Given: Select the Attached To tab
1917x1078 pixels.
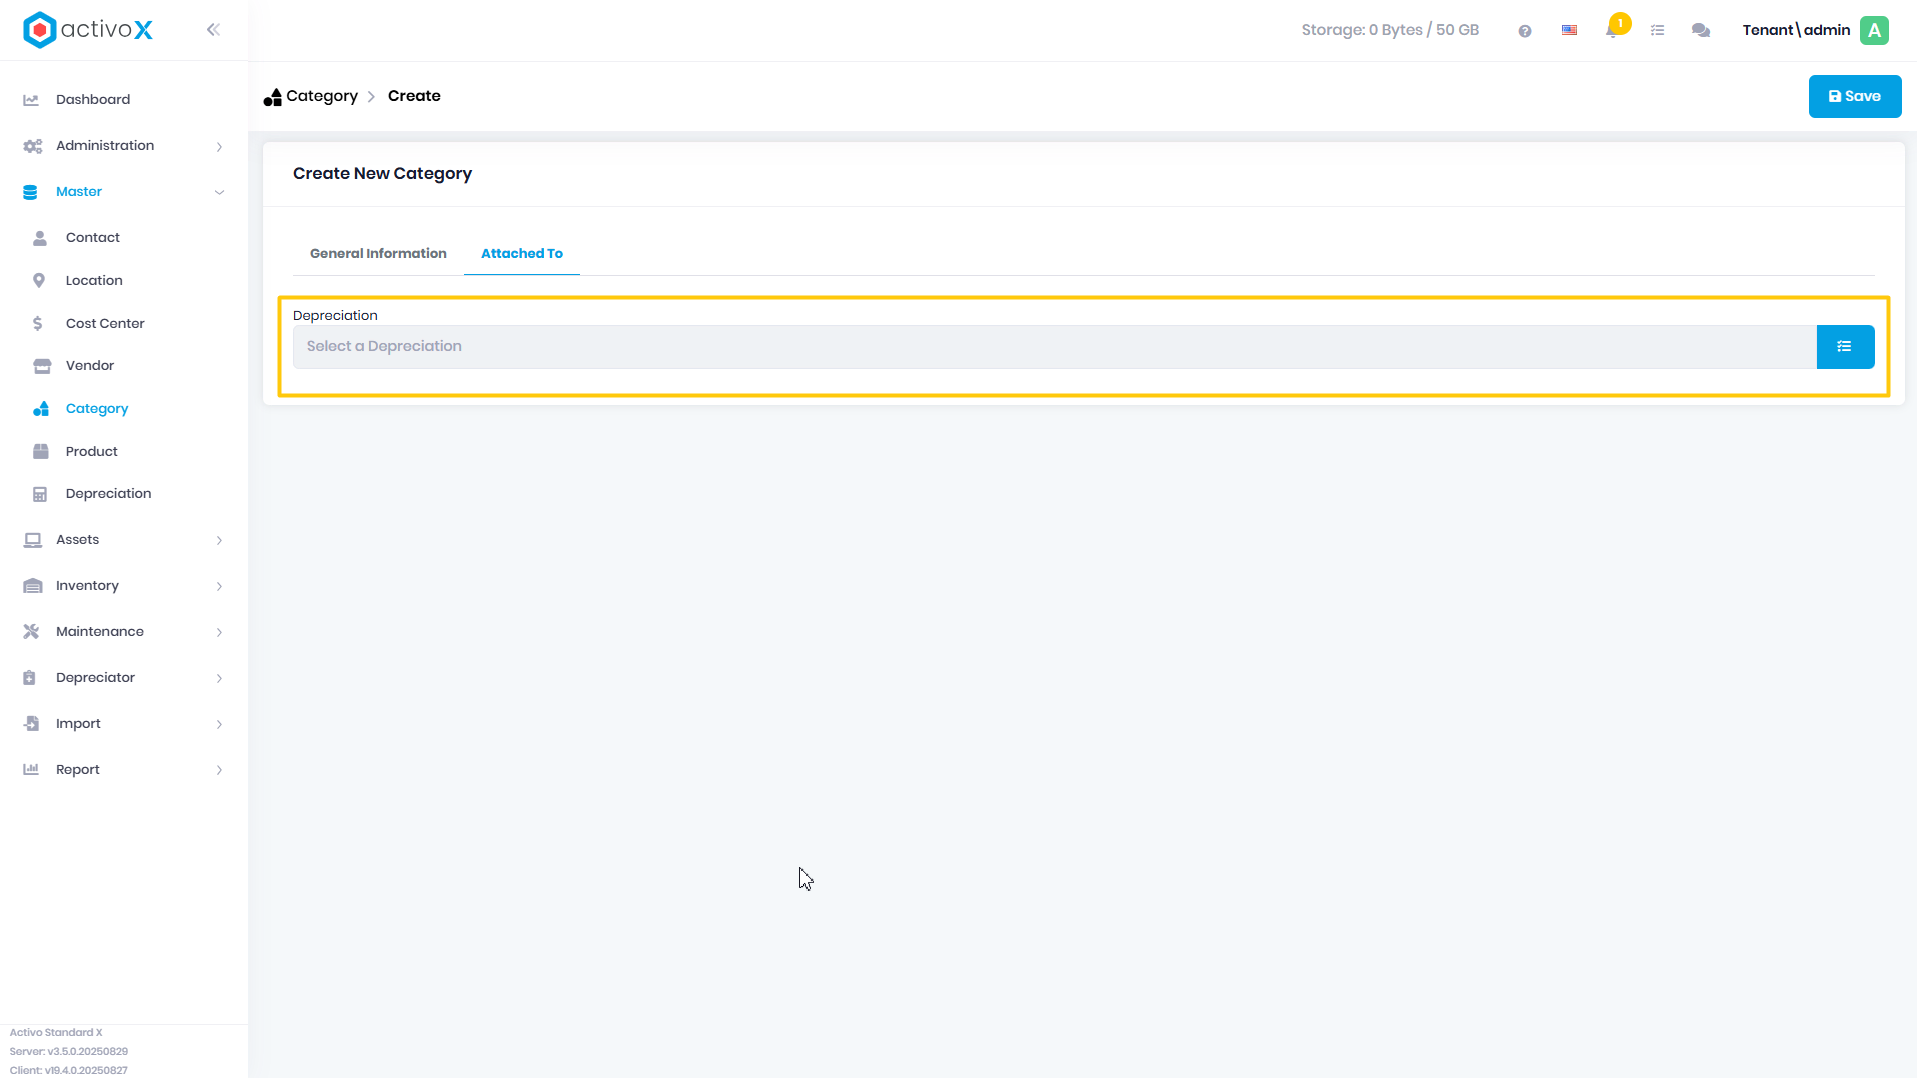Looking at the screenshot, I should (522, 254).
